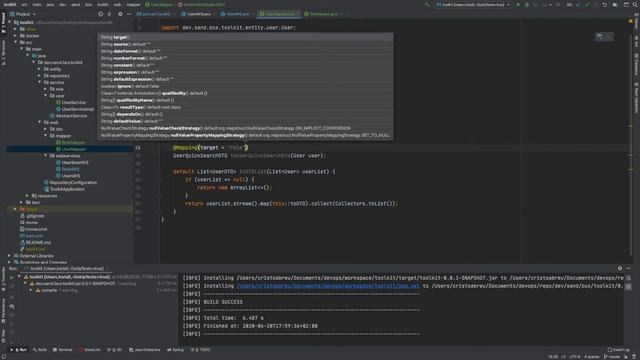Open Run panel settings gear icon
This screenshot has height=360, width=640.
pyautogui.click(x=620, y=269)
